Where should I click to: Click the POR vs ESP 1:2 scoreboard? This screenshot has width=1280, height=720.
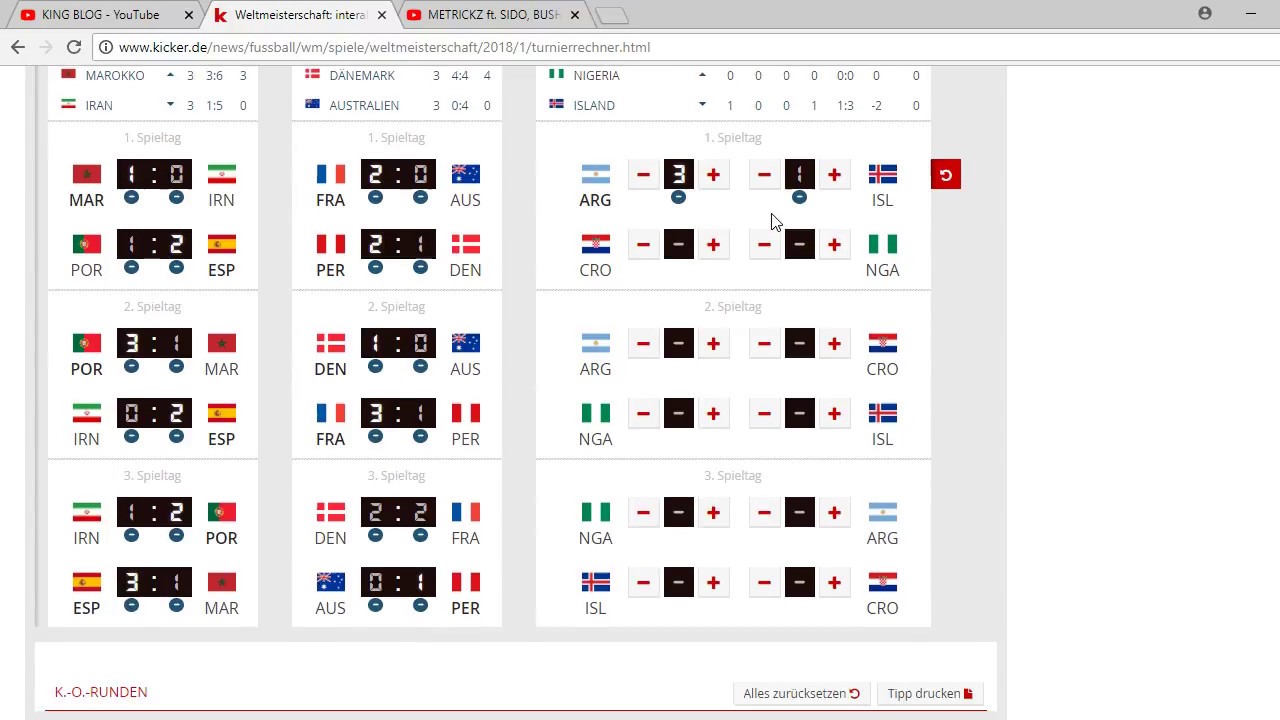[x=154, y=244]
